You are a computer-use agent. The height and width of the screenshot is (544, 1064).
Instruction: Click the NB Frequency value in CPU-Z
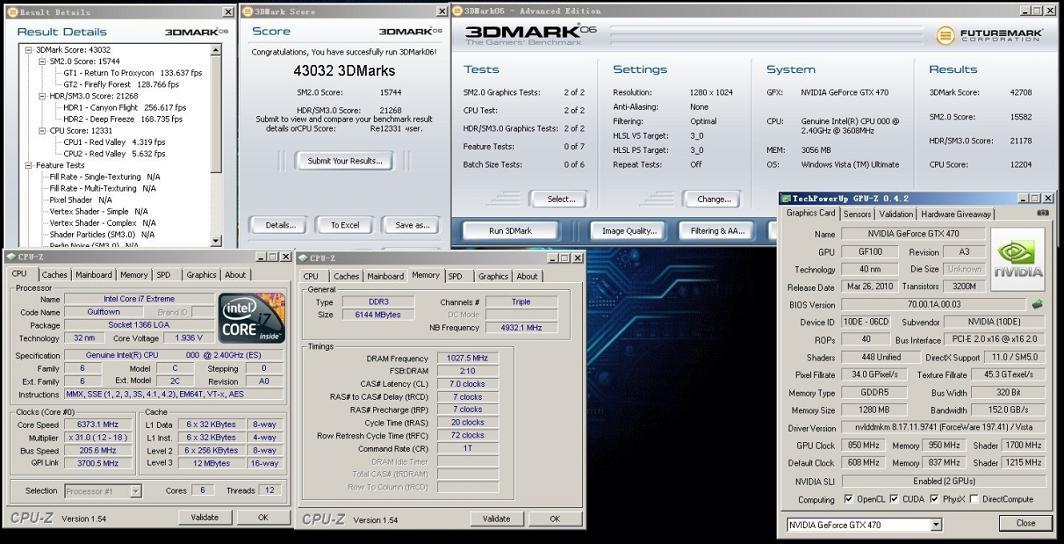(522, 328)
